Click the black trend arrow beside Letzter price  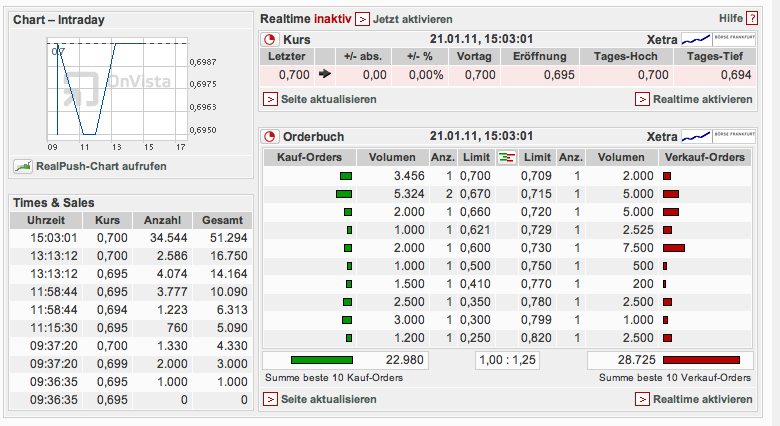pos(324,74)
